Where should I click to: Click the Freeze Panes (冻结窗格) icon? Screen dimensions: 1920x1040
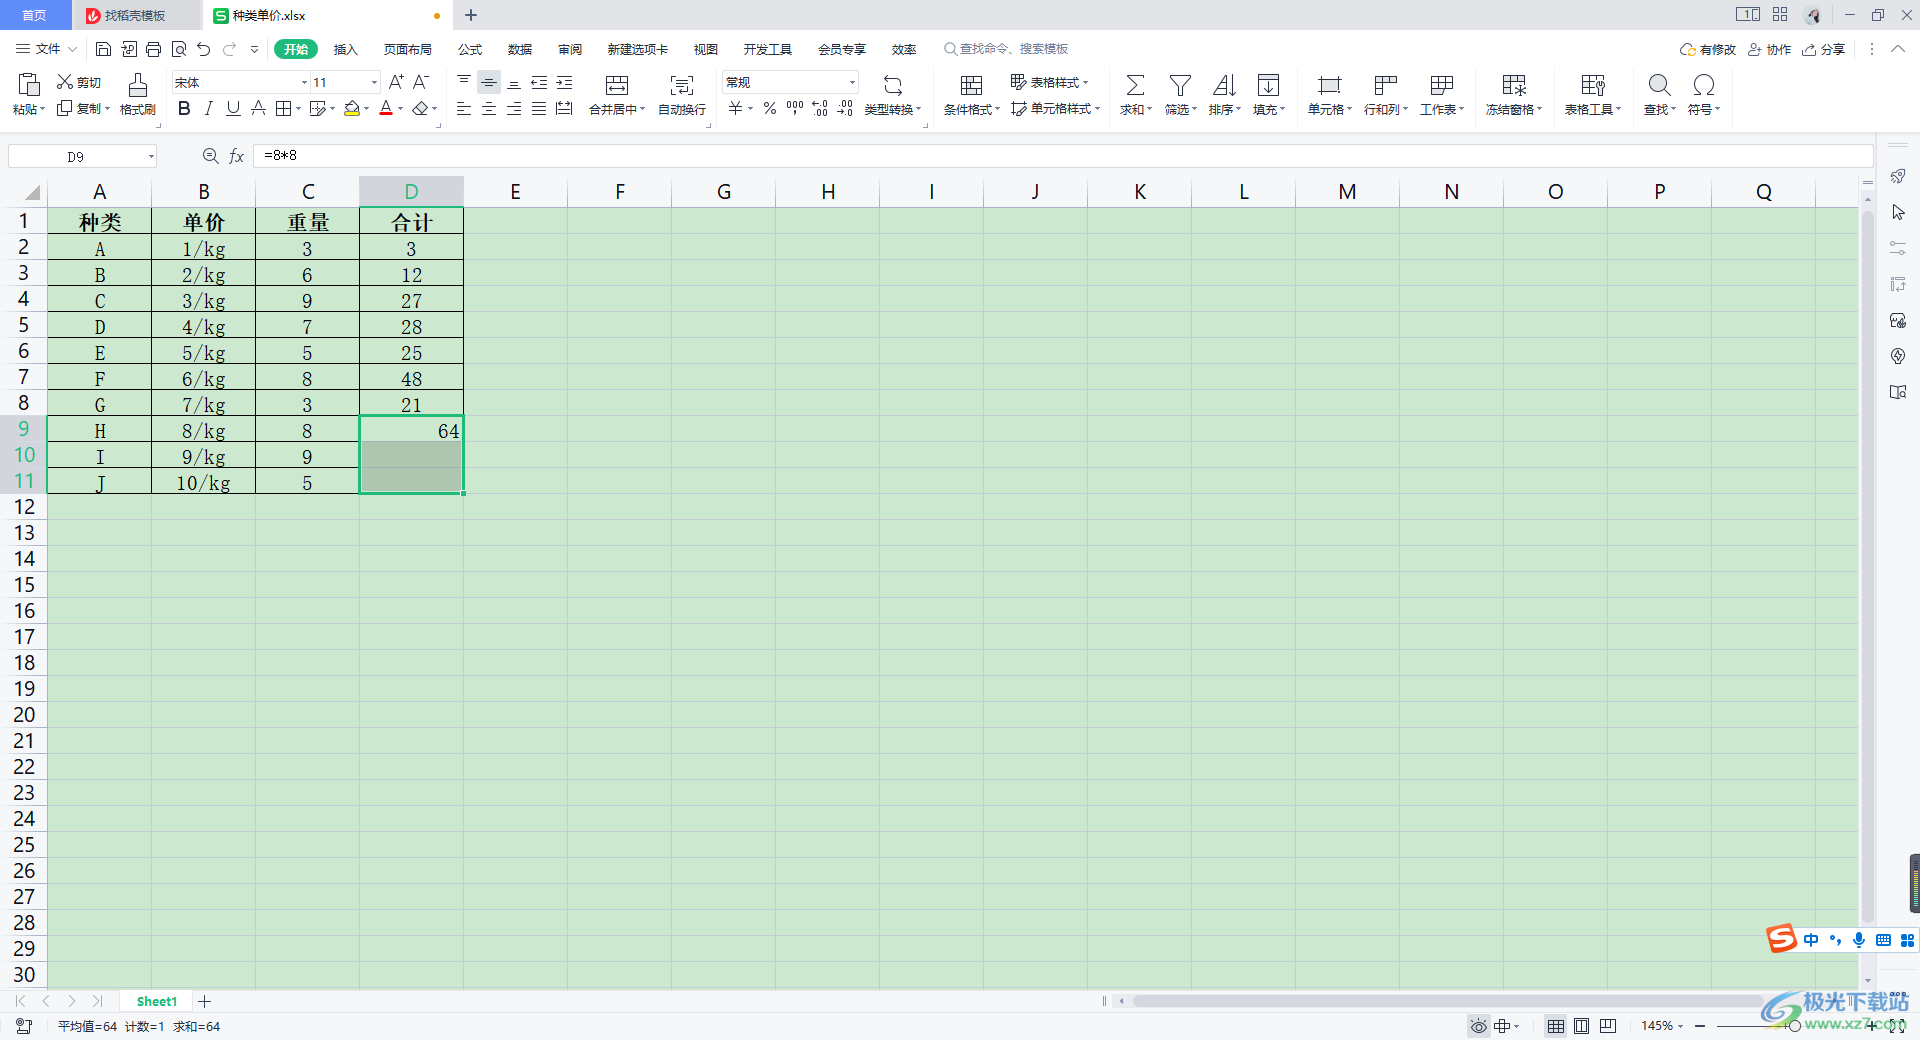tap(1514, 85)
